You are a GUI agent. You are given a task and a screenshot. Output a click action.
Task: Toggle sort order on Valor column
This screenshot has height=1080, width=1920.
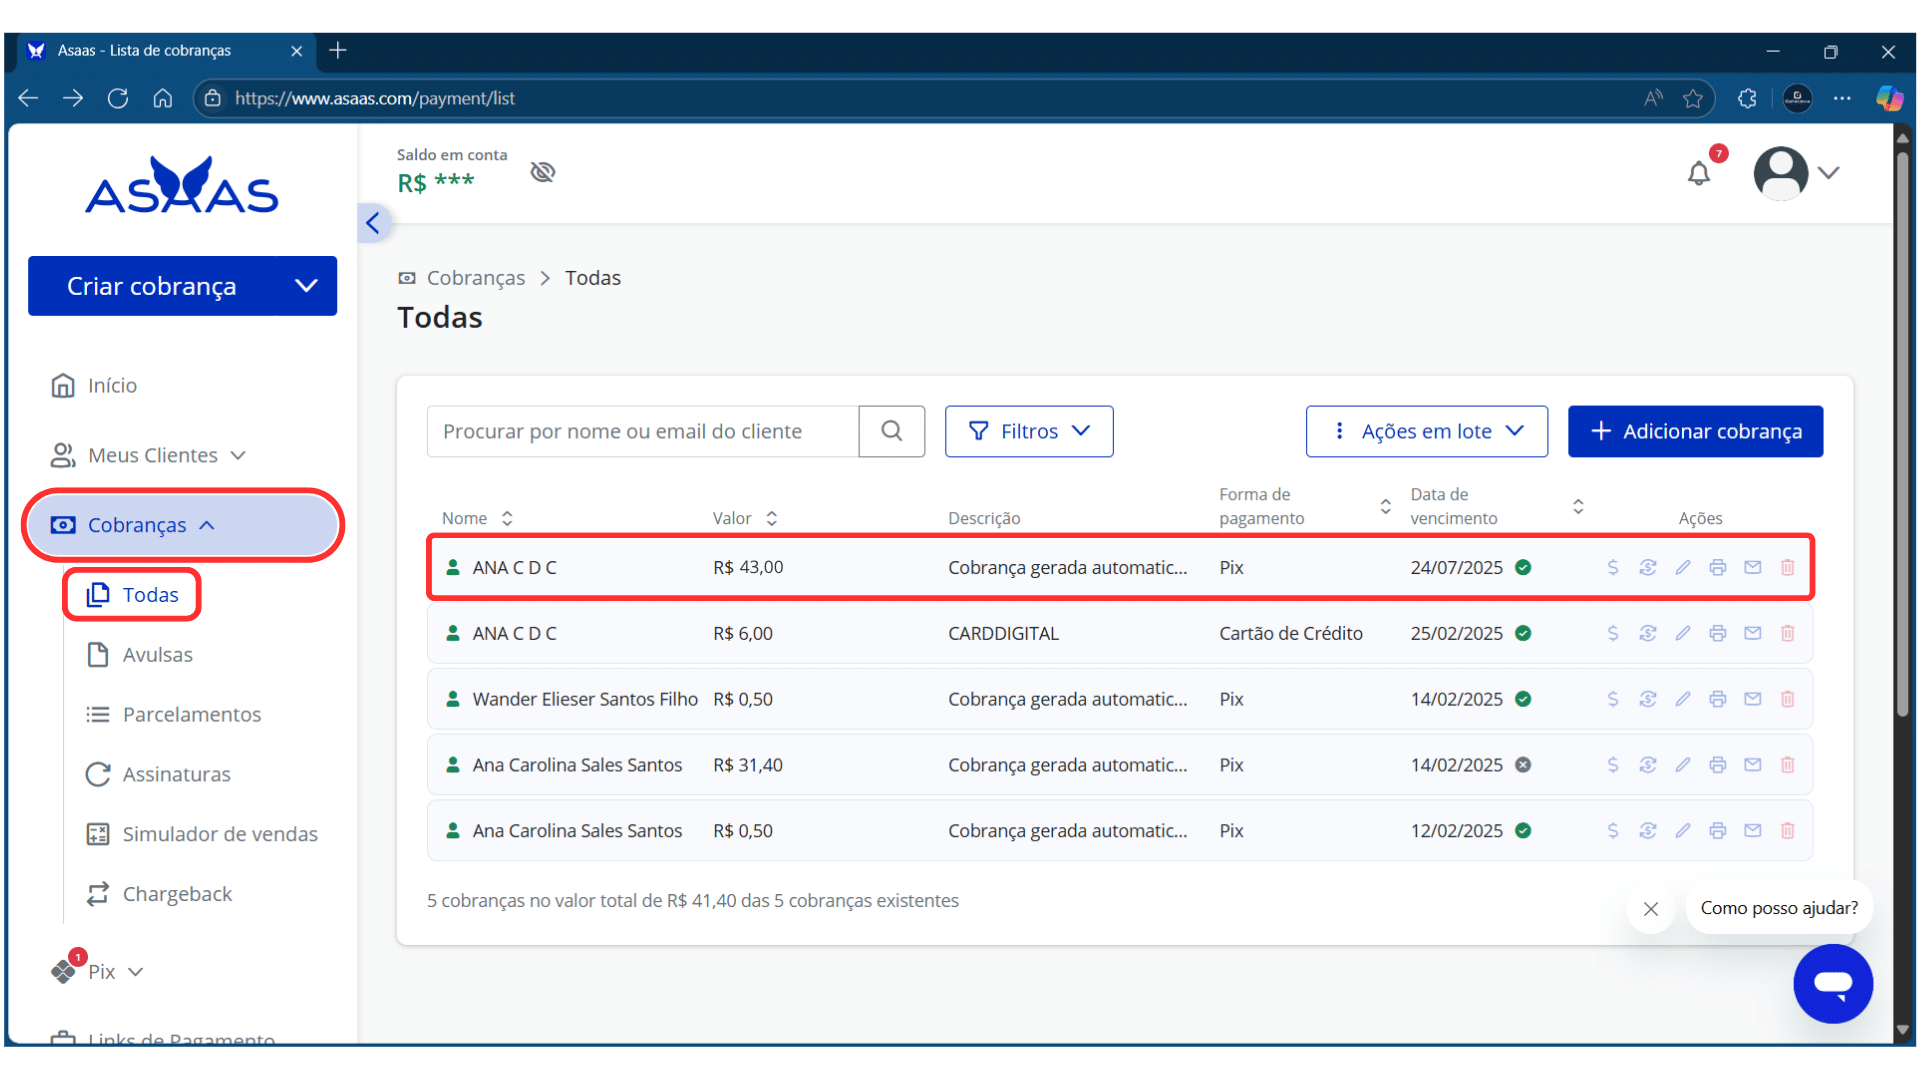[x=771, y=518]
